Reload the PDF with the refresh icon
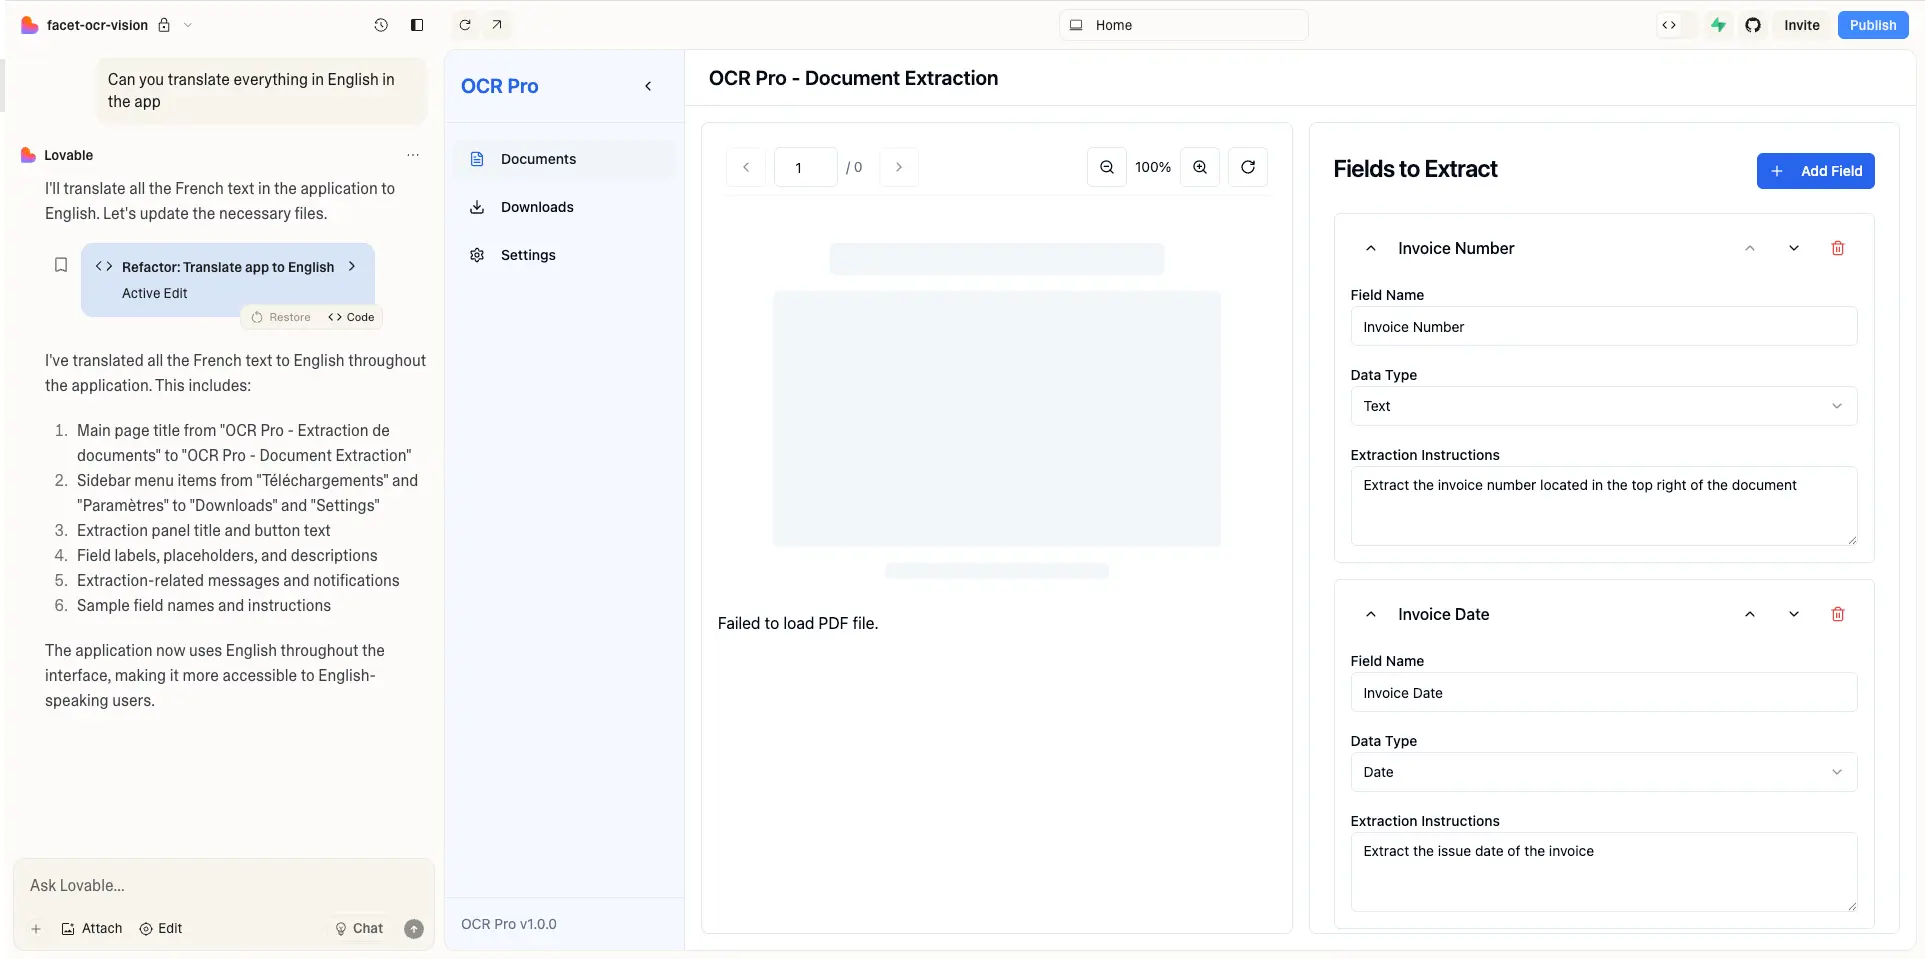 click(1247, 167)
